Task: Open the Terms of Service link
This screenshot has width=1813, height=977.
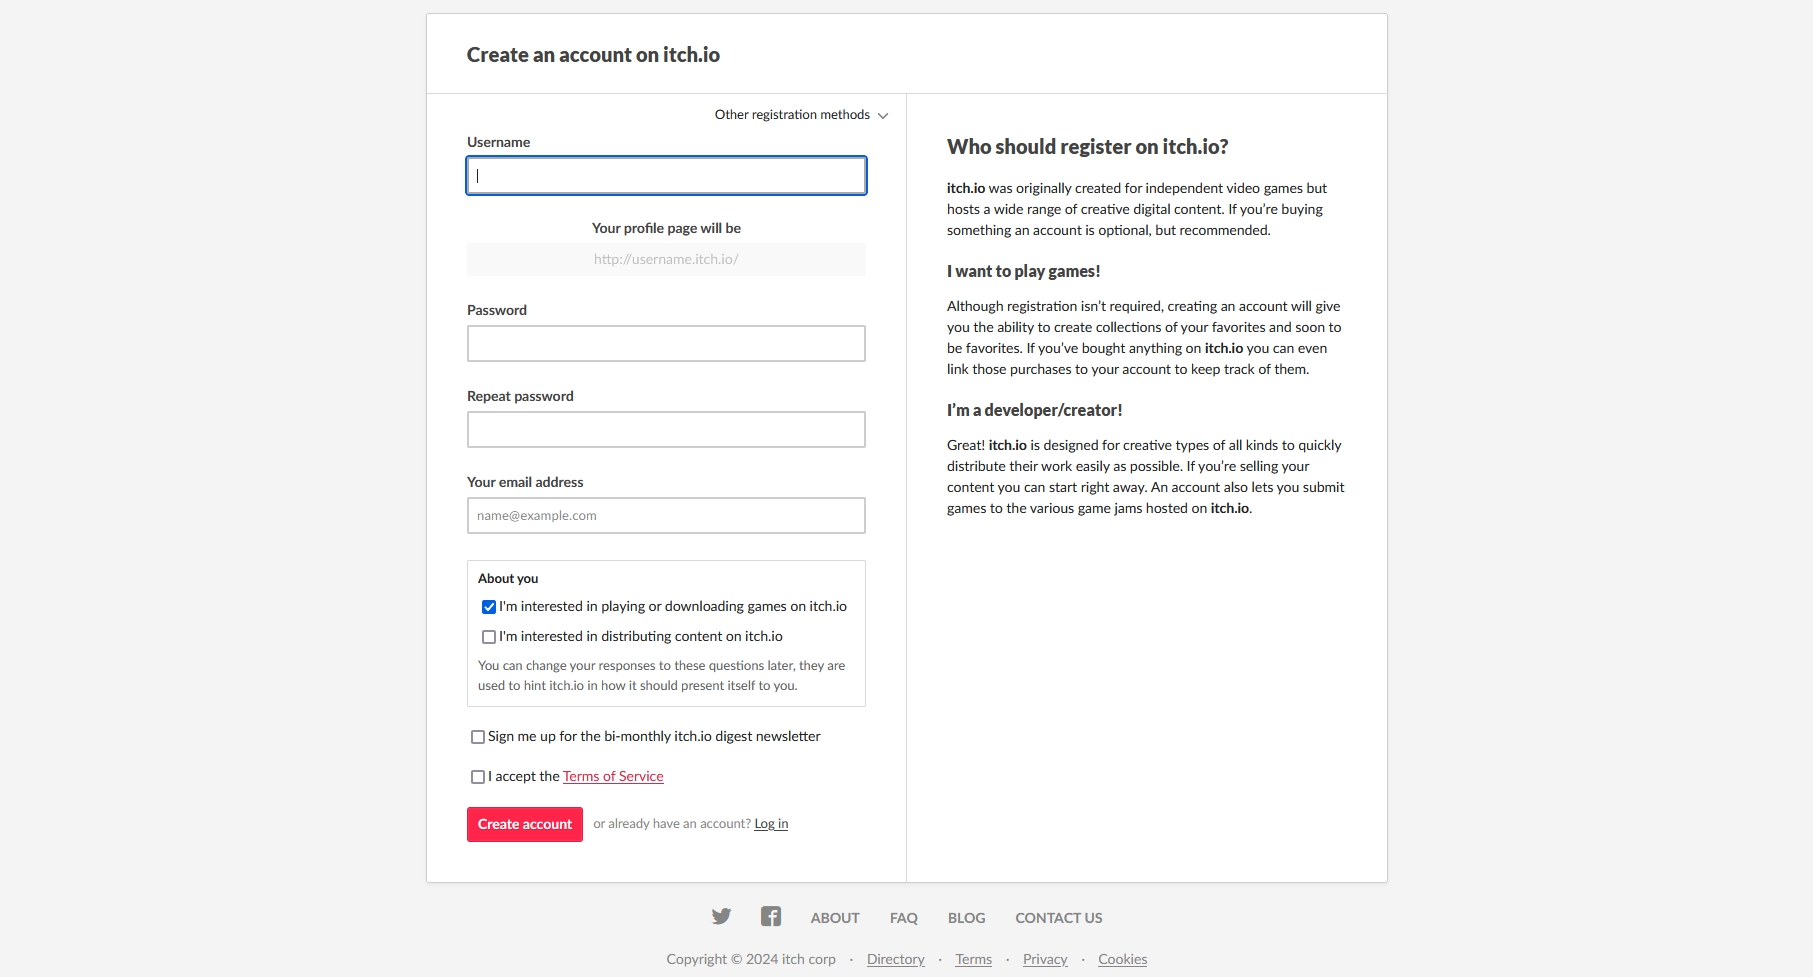Action: pos(613,776)
